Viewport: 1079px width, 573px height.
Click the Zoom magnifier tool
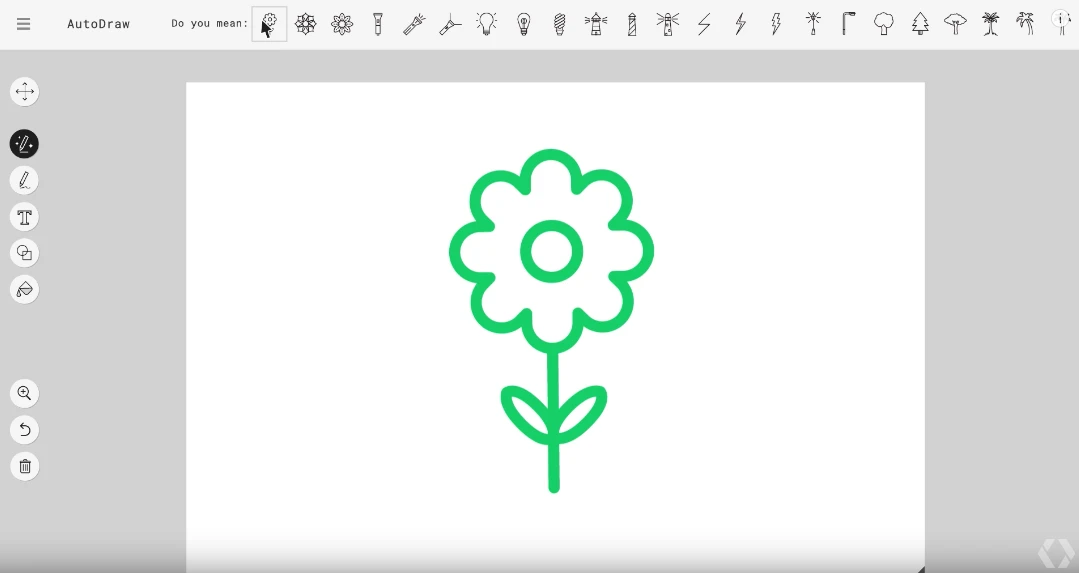(x=25, y=393)
